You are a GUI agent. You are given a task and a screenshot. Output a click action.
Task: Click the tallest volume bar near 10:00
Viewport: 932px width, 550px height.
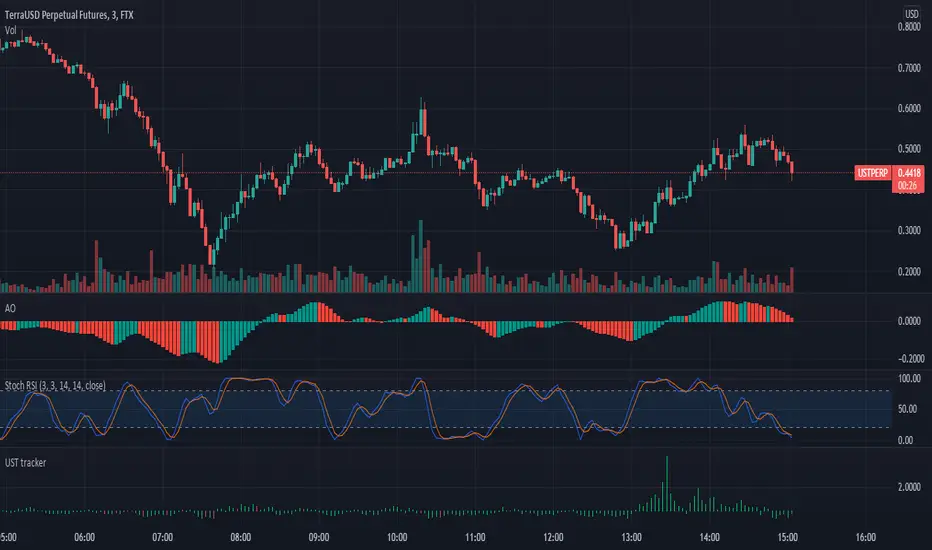(x=421, y=256)
